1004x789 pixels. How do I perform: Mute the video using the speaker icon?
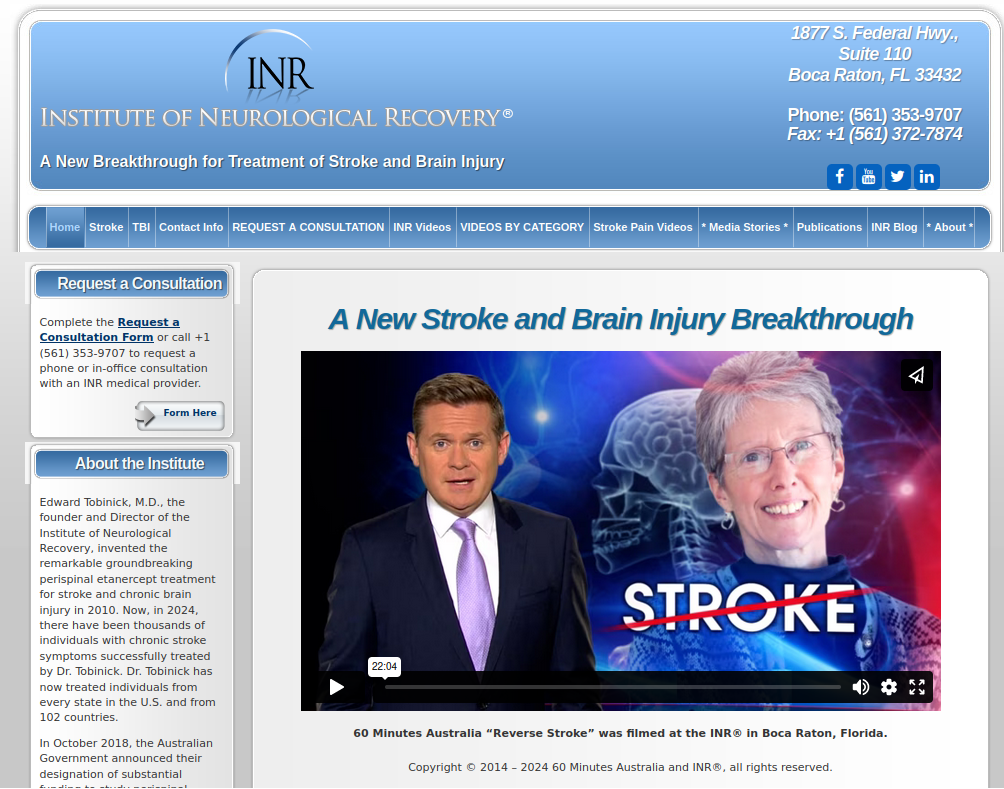[861, 687]
